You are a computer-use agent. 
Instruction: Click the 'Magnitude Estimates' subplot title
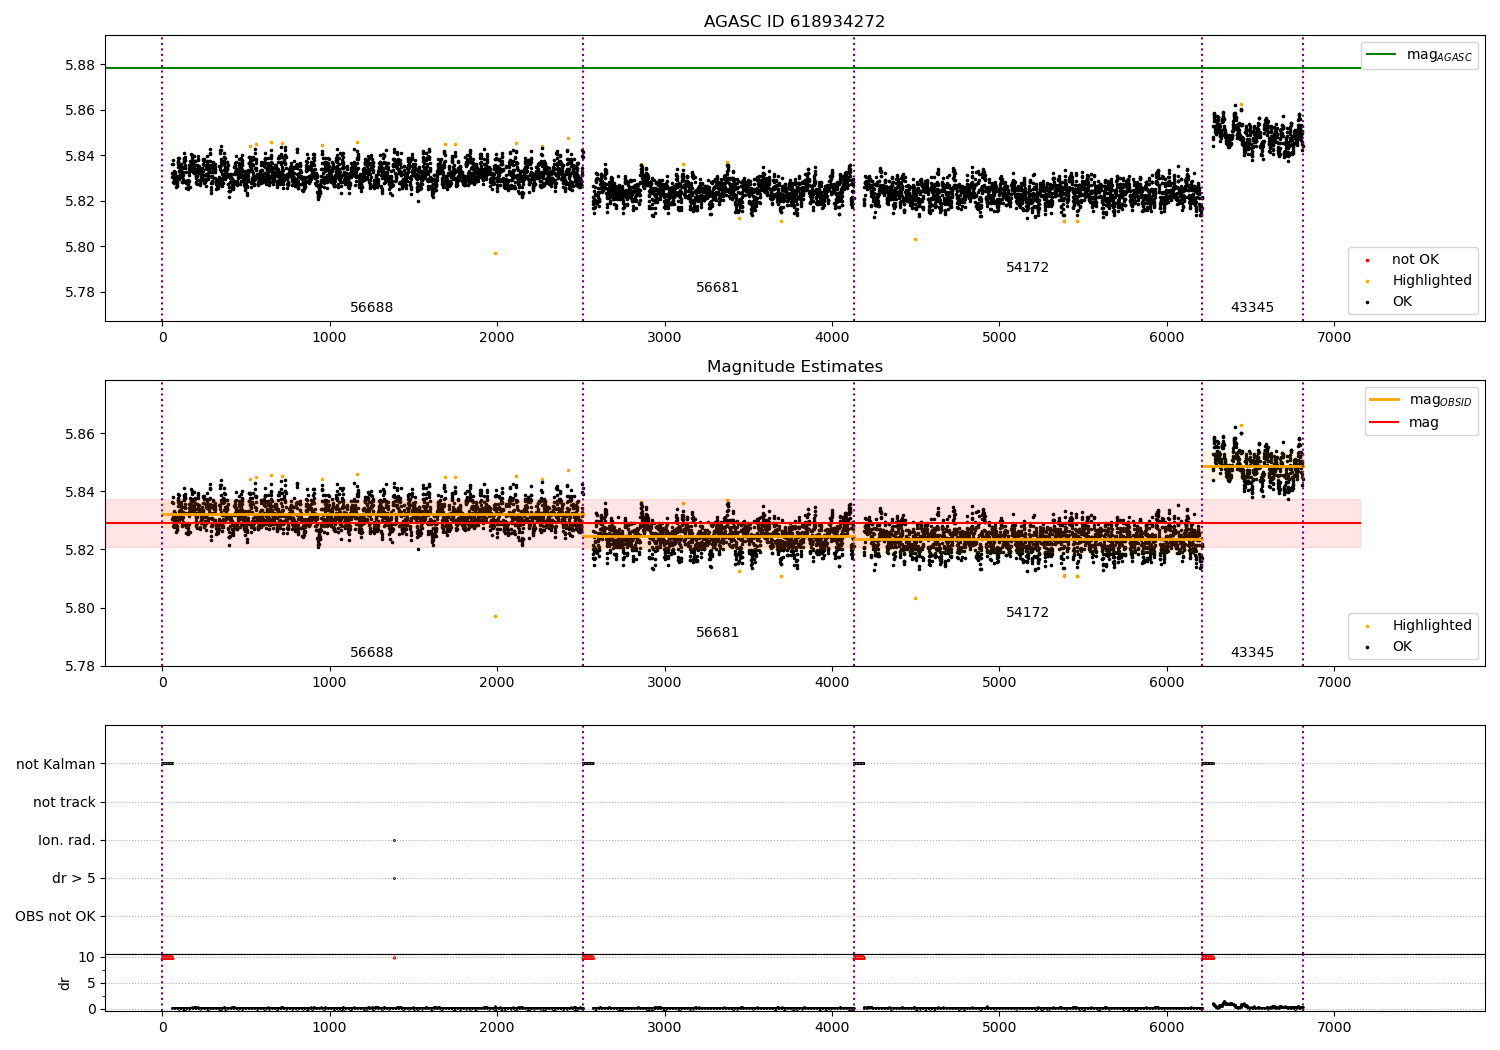(794, 367)
